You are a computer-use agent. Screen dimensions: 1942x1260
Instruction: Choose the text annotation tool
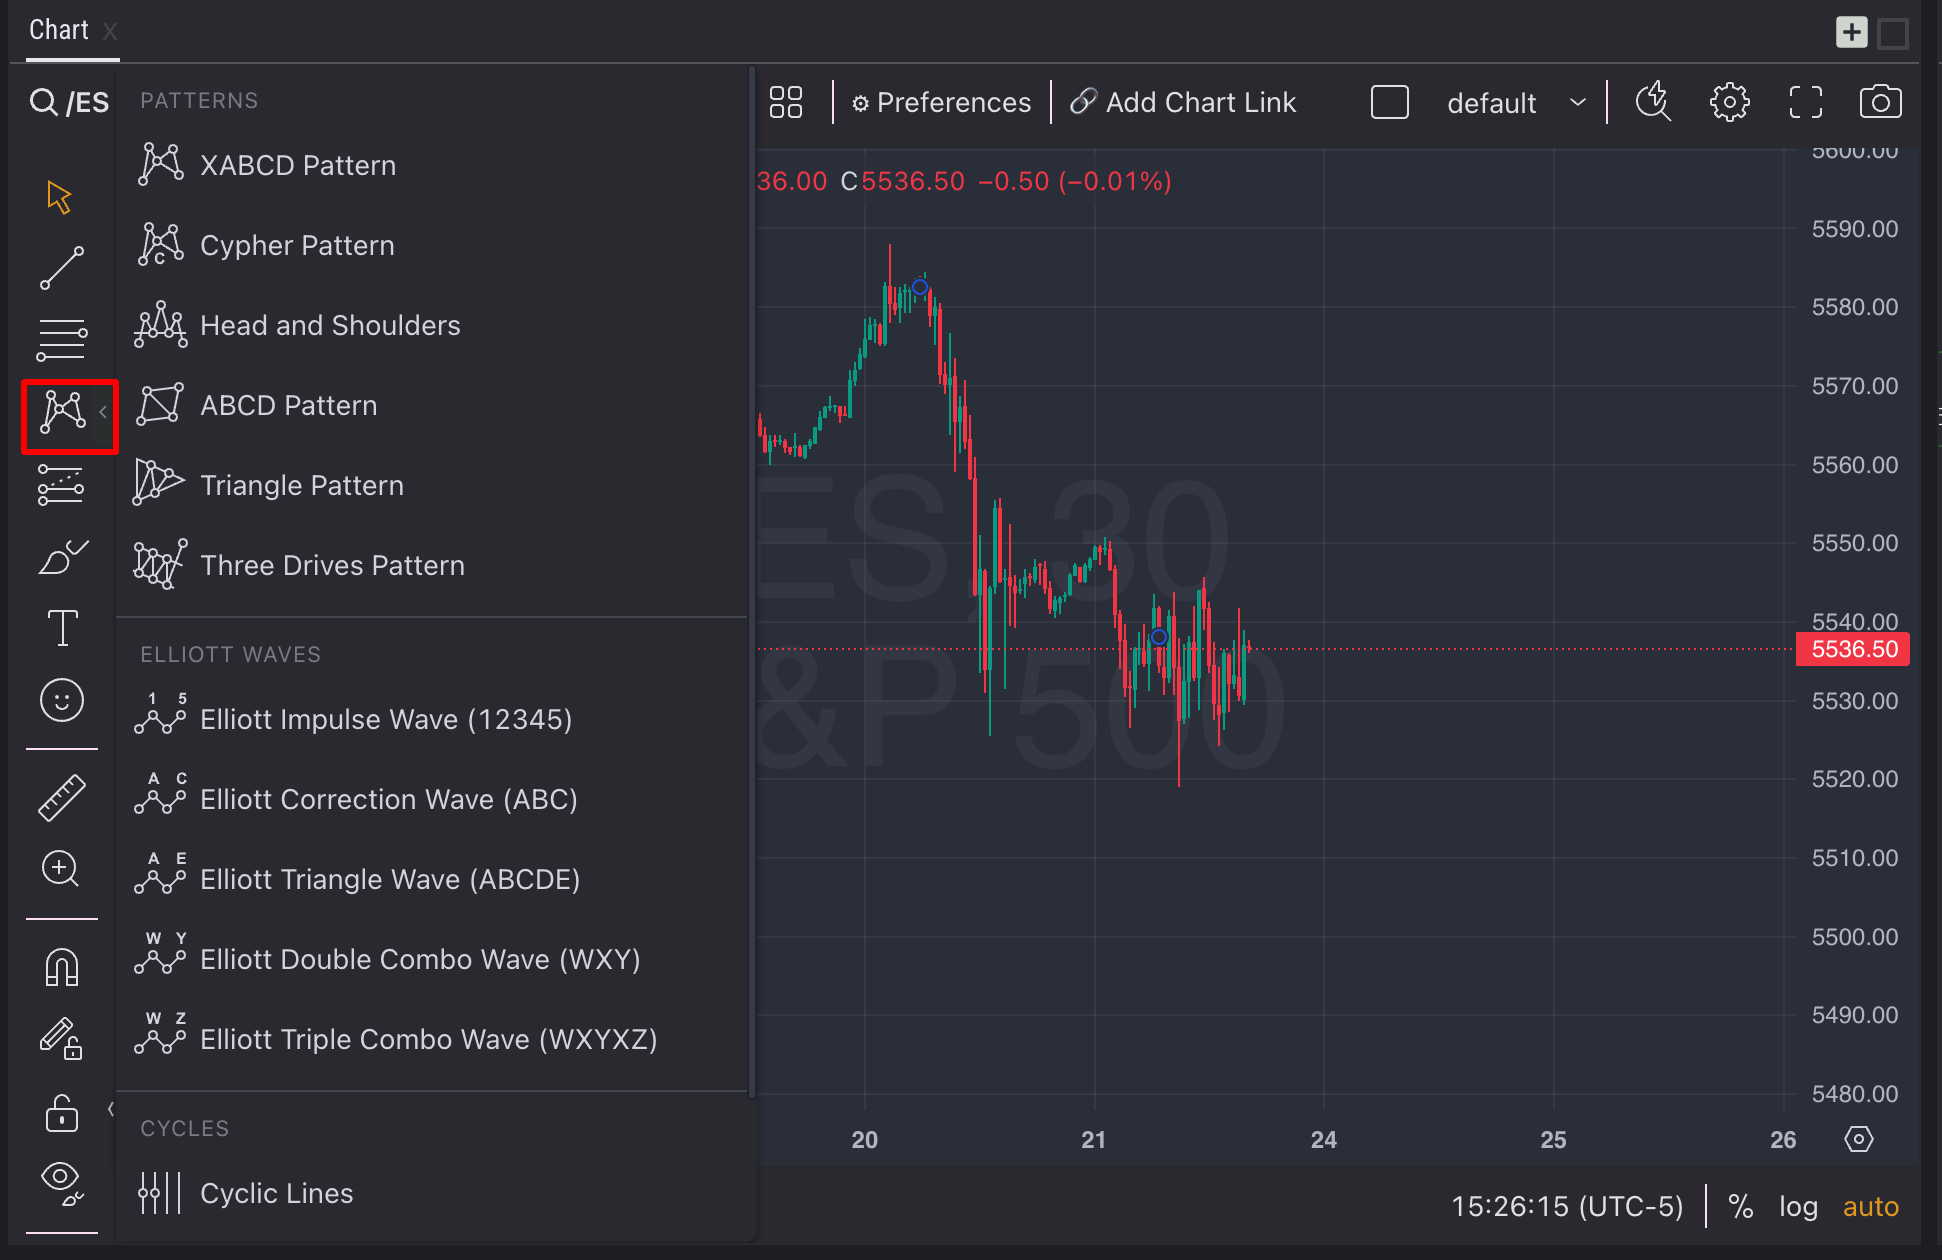(x=61, y=628)
